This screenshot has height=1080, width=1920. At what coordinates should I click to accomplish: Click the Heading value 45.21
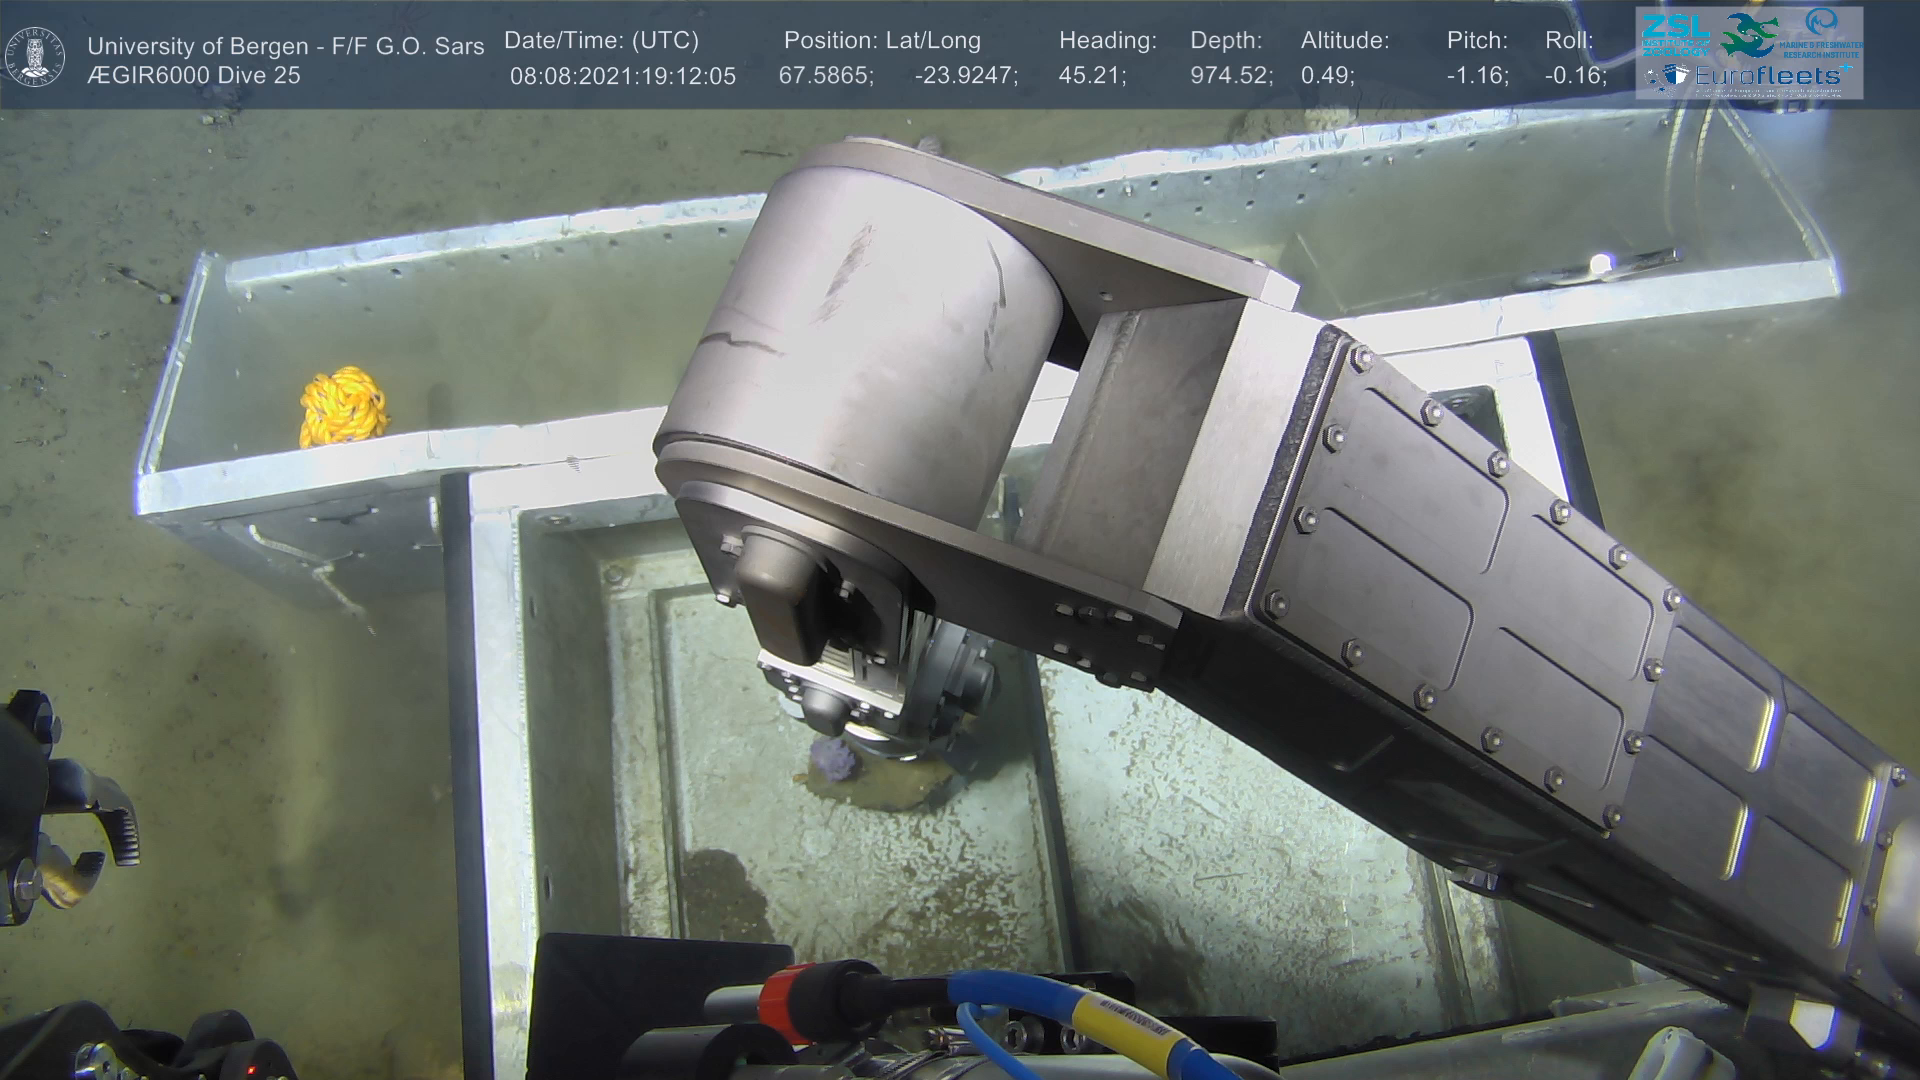coord(1090,76)
